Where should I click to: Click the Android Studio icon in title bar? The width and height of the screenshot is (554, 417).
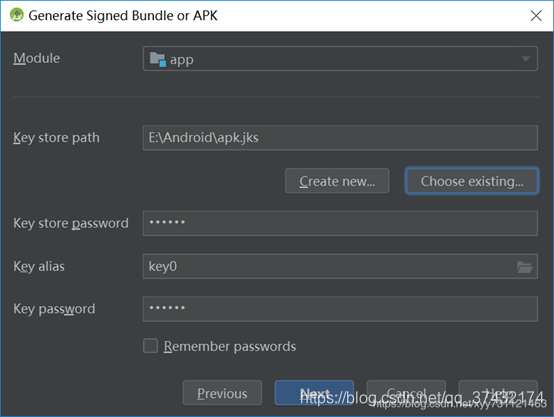pos(17,15)
